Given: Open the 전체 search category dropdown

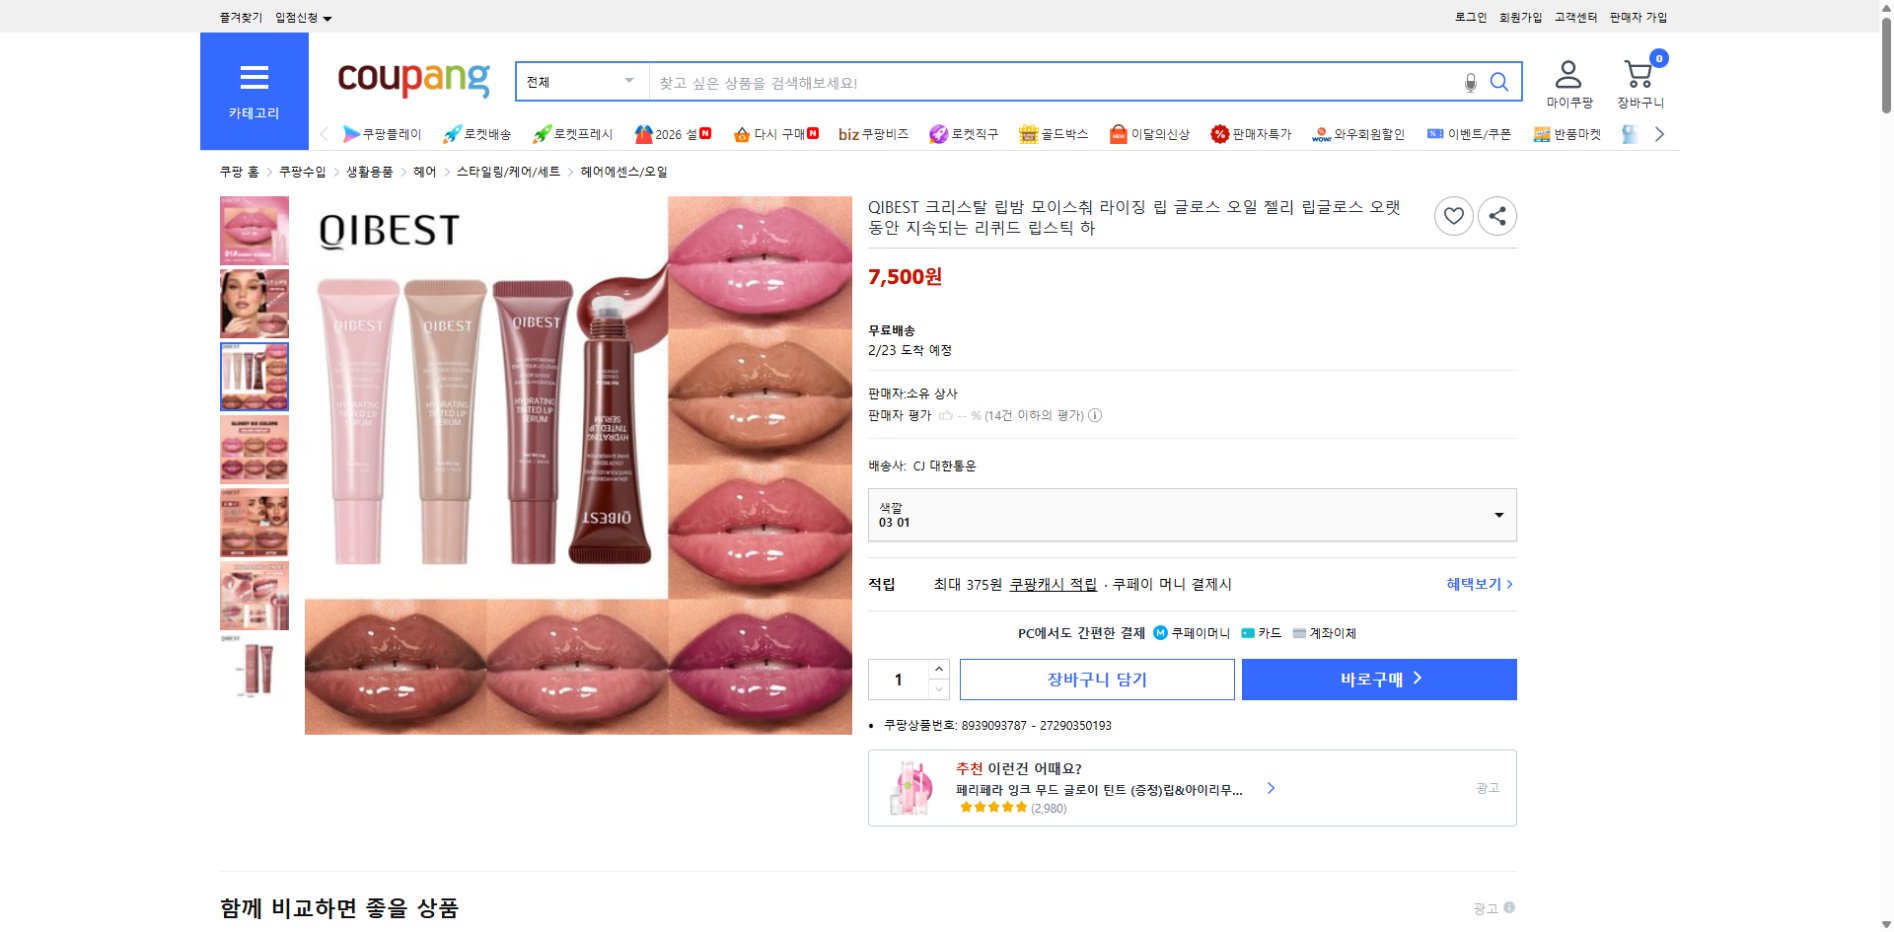Looking at the screenshot, I should [580, 82].
